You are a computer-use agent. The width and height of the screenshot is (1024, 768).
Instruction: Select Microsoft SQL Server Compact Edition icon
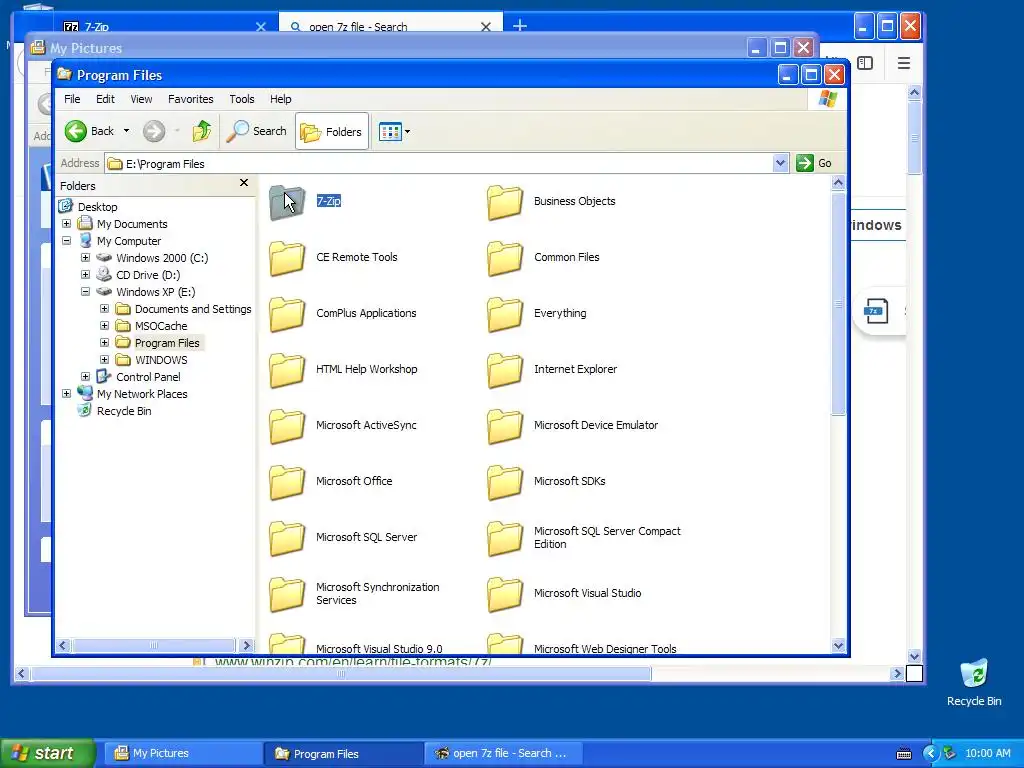click(x=505, y=539)
